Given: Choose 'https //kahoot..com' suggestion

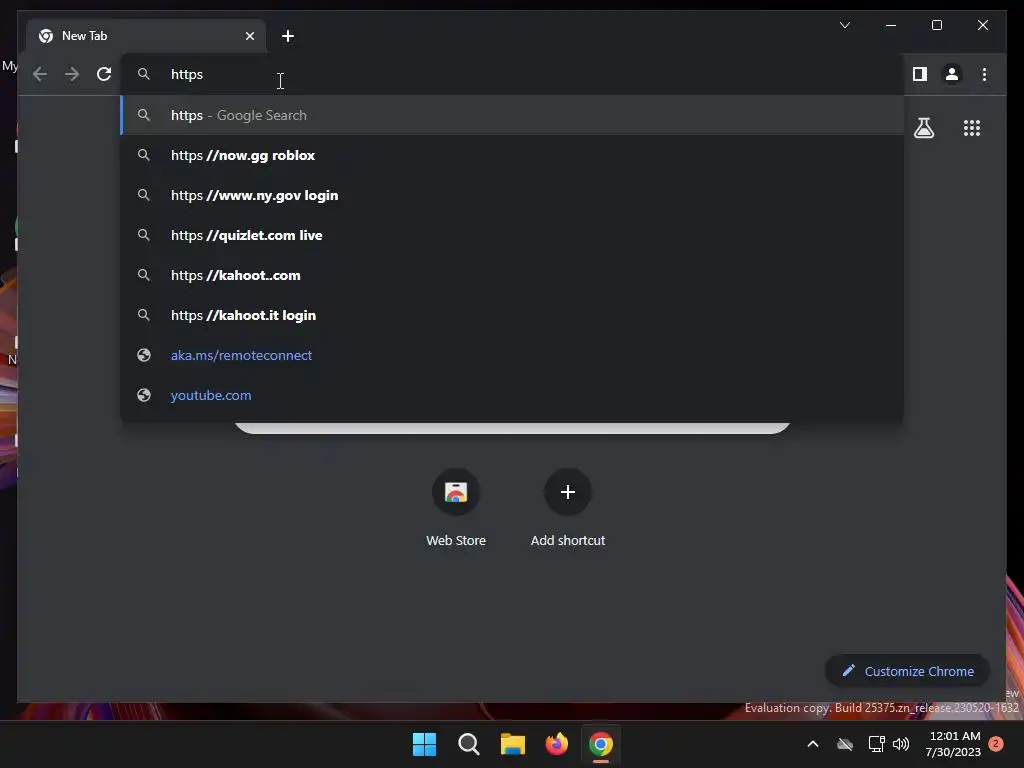Looking at the screenshot, I should [512, 276].
